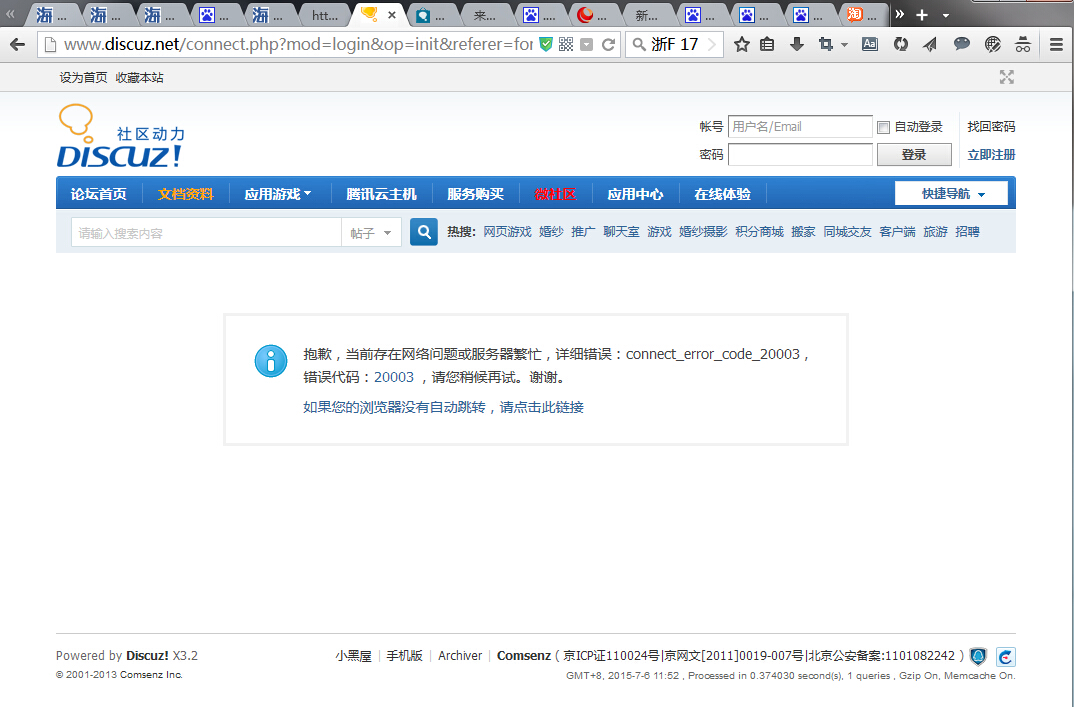Click the fullscreen expand icon at top right
The height and width of the screenshot is (707, 1074).
1007,77
